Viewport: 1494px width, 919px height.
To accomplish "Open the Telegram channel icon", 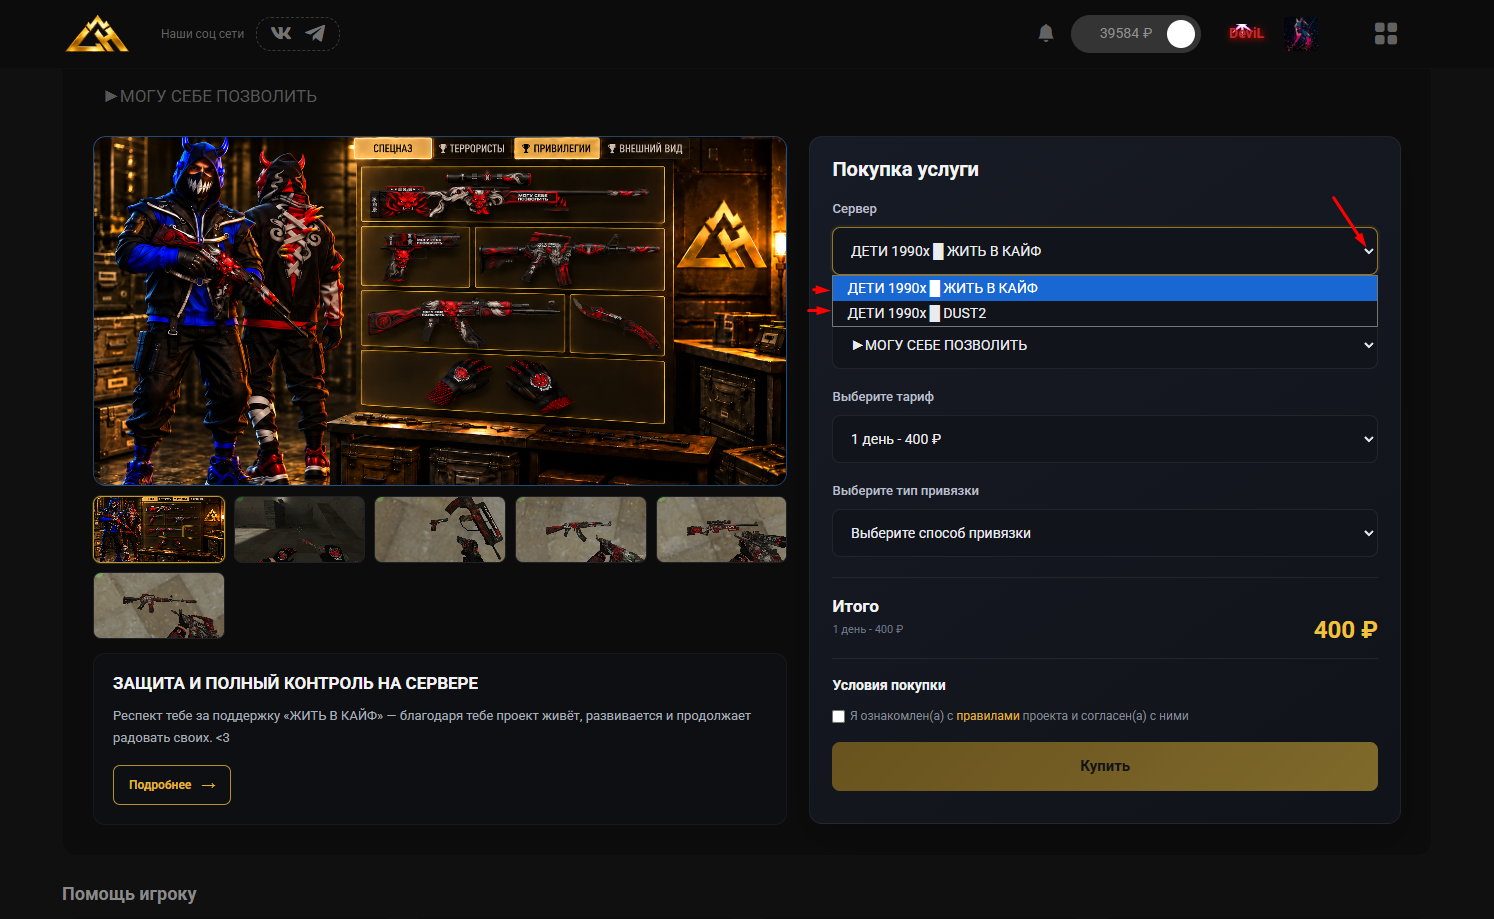I will point(315,33).
